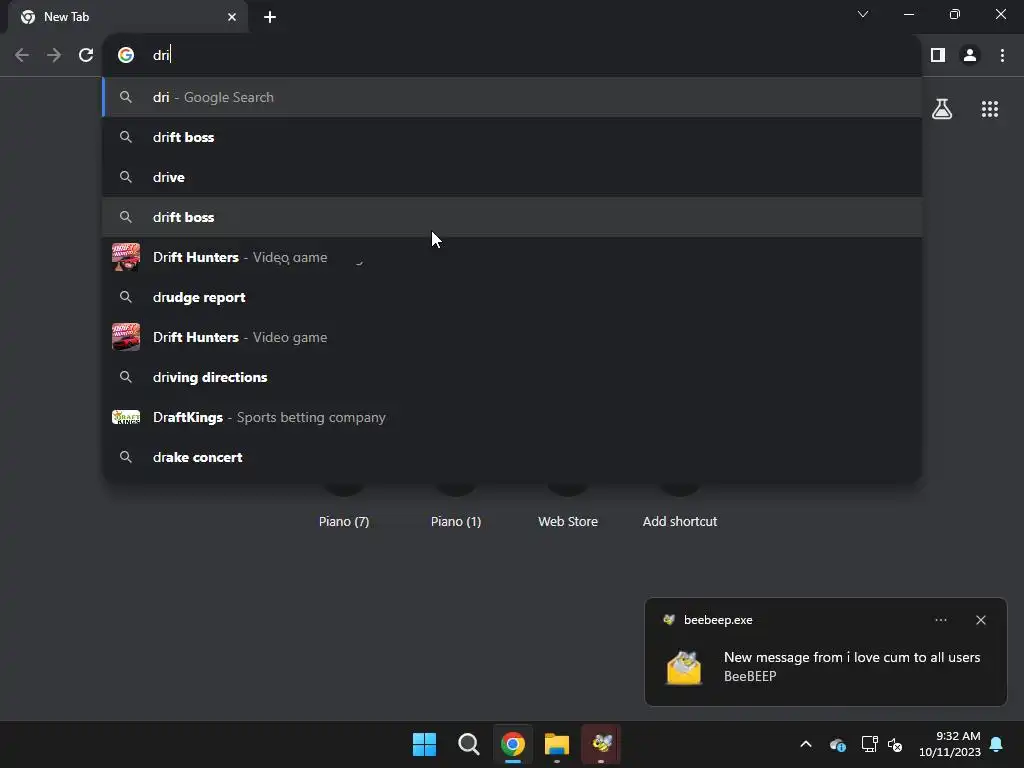Select the first 'drift boss' suggestion
The image size is (1024, 768).
point(512,137)
